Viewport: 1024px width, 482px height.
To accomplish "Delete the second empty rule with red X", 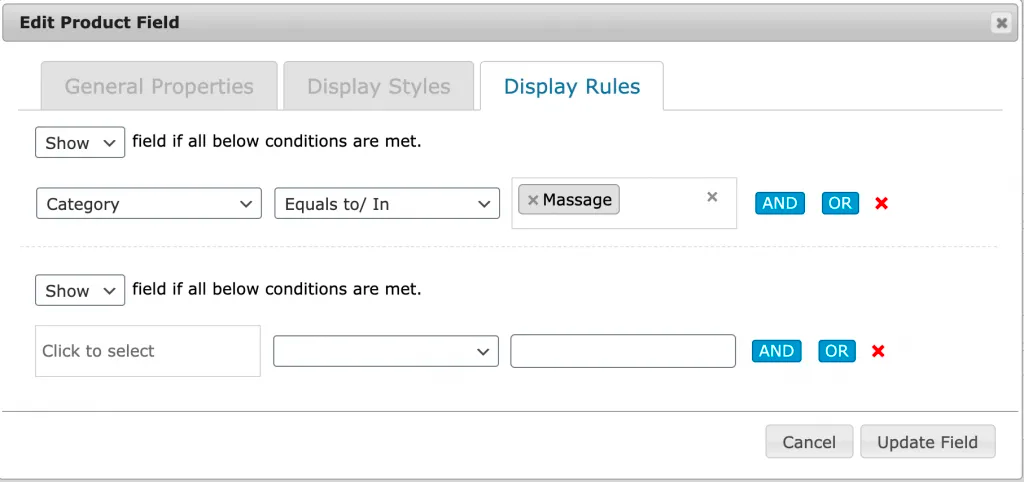I will 878,351.
